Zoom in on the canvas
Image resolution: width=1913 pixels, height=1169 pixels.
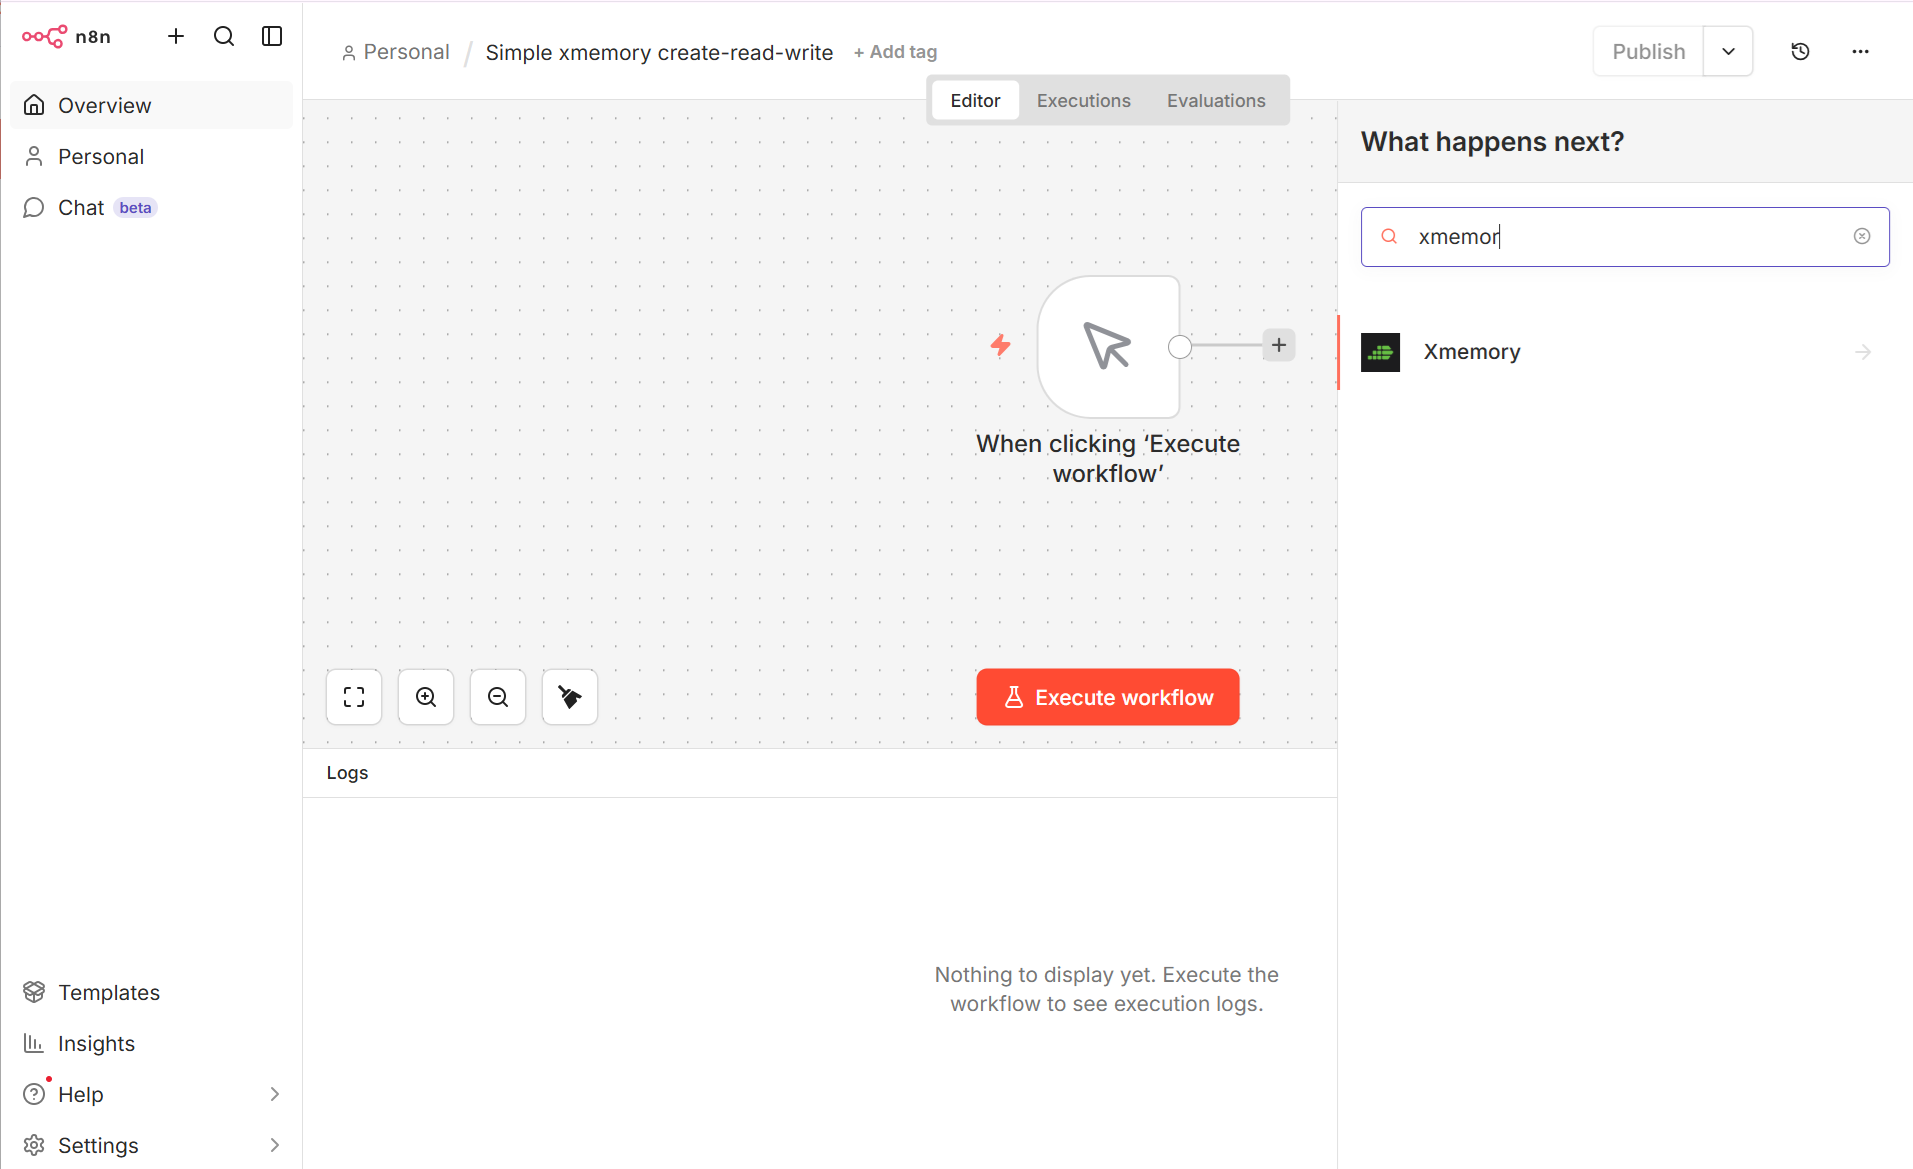click(x=426, y=697)
